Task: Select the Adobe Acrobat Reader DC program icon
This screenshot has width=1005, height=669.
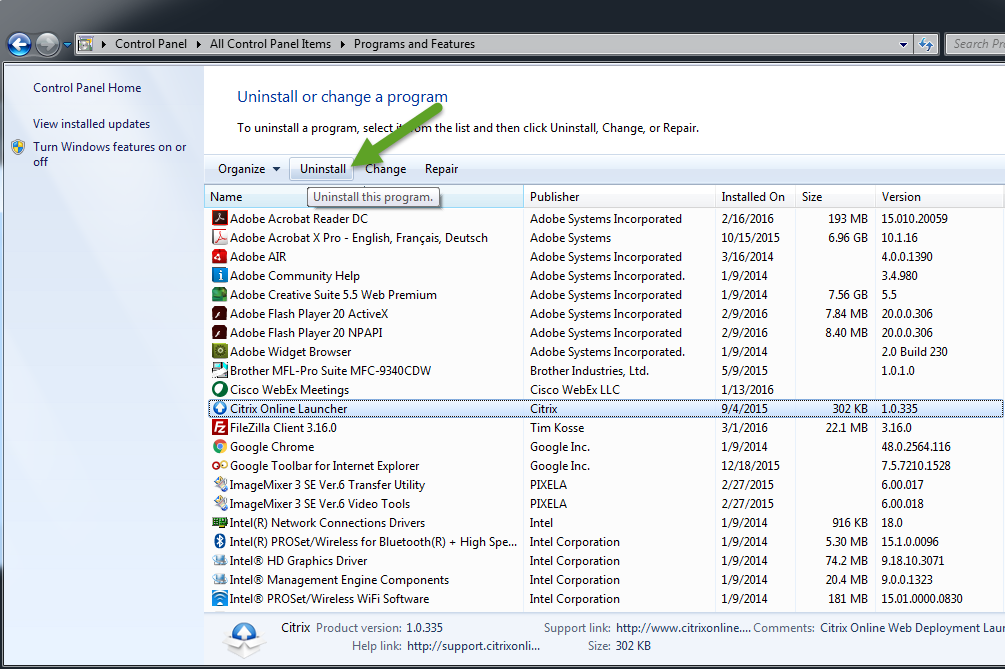Action: pos(222,218)
